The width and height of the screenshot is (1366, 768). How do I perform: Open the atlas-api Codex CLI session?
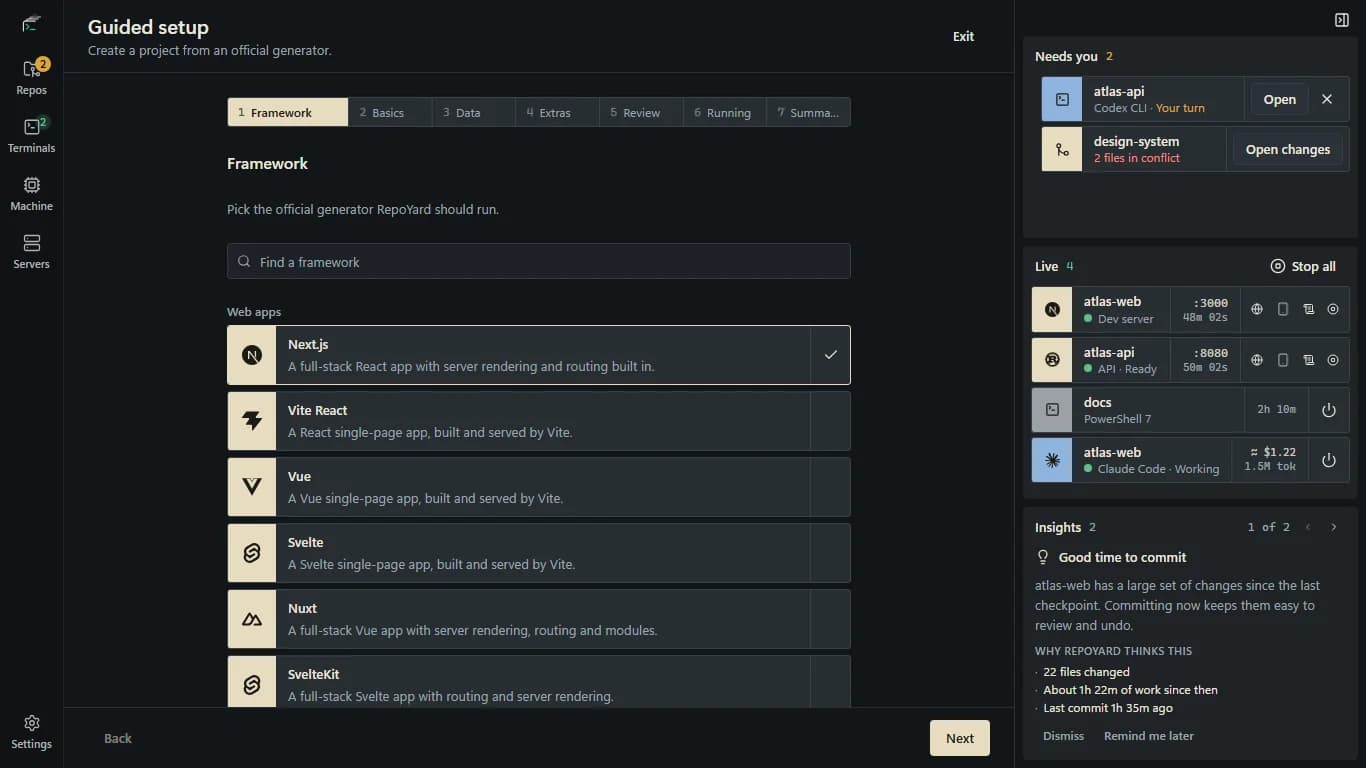(1279, 99)
